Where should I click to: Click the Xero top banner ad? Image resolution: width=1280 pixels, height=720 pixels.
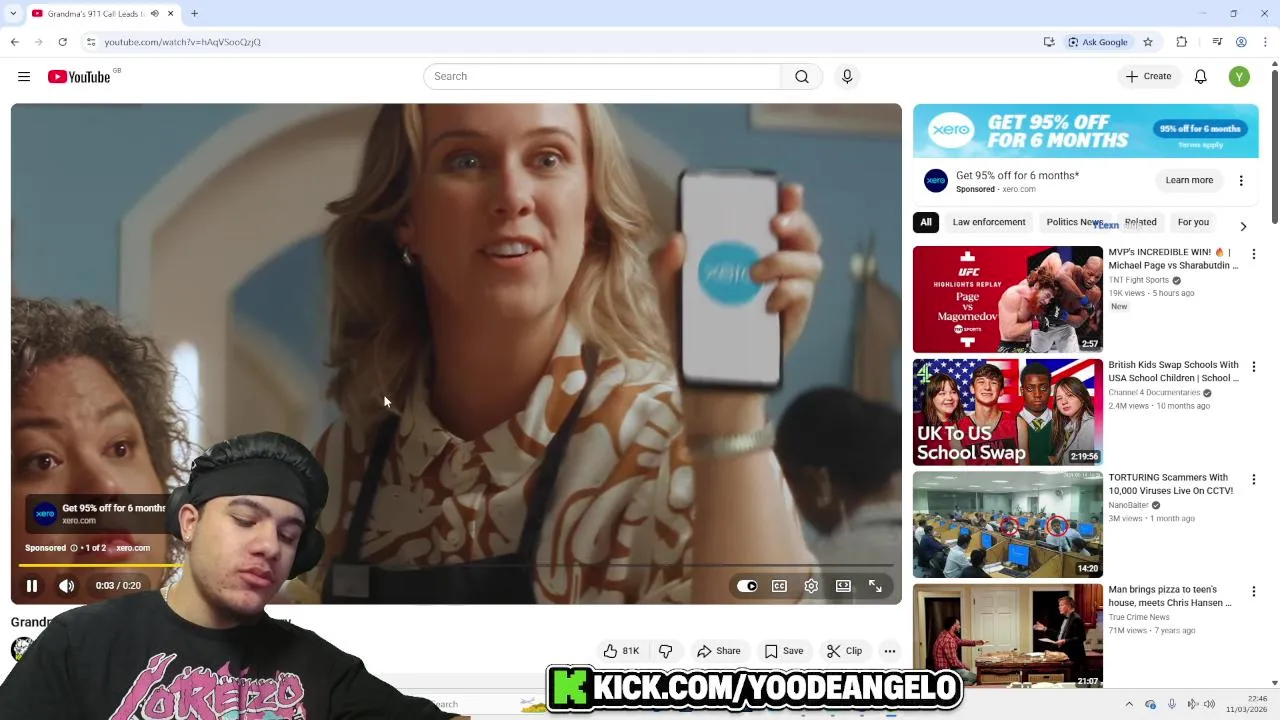coord(1086,131)
